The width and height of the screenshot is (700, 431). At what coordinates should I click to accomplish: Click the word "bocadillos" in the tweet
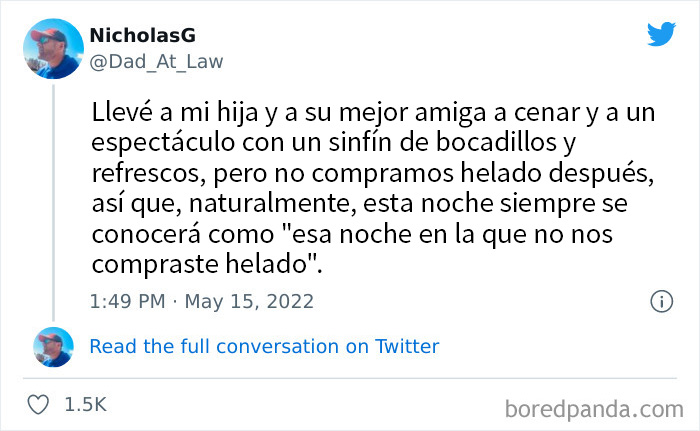(496, 142)
